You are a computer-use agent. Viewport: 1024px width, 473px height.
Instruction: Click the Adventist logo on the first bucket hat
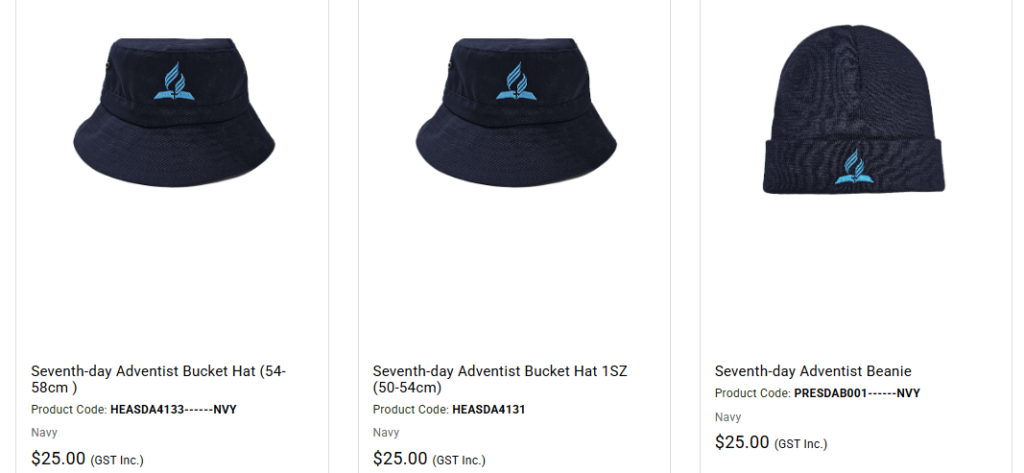(x=174, y=82)
